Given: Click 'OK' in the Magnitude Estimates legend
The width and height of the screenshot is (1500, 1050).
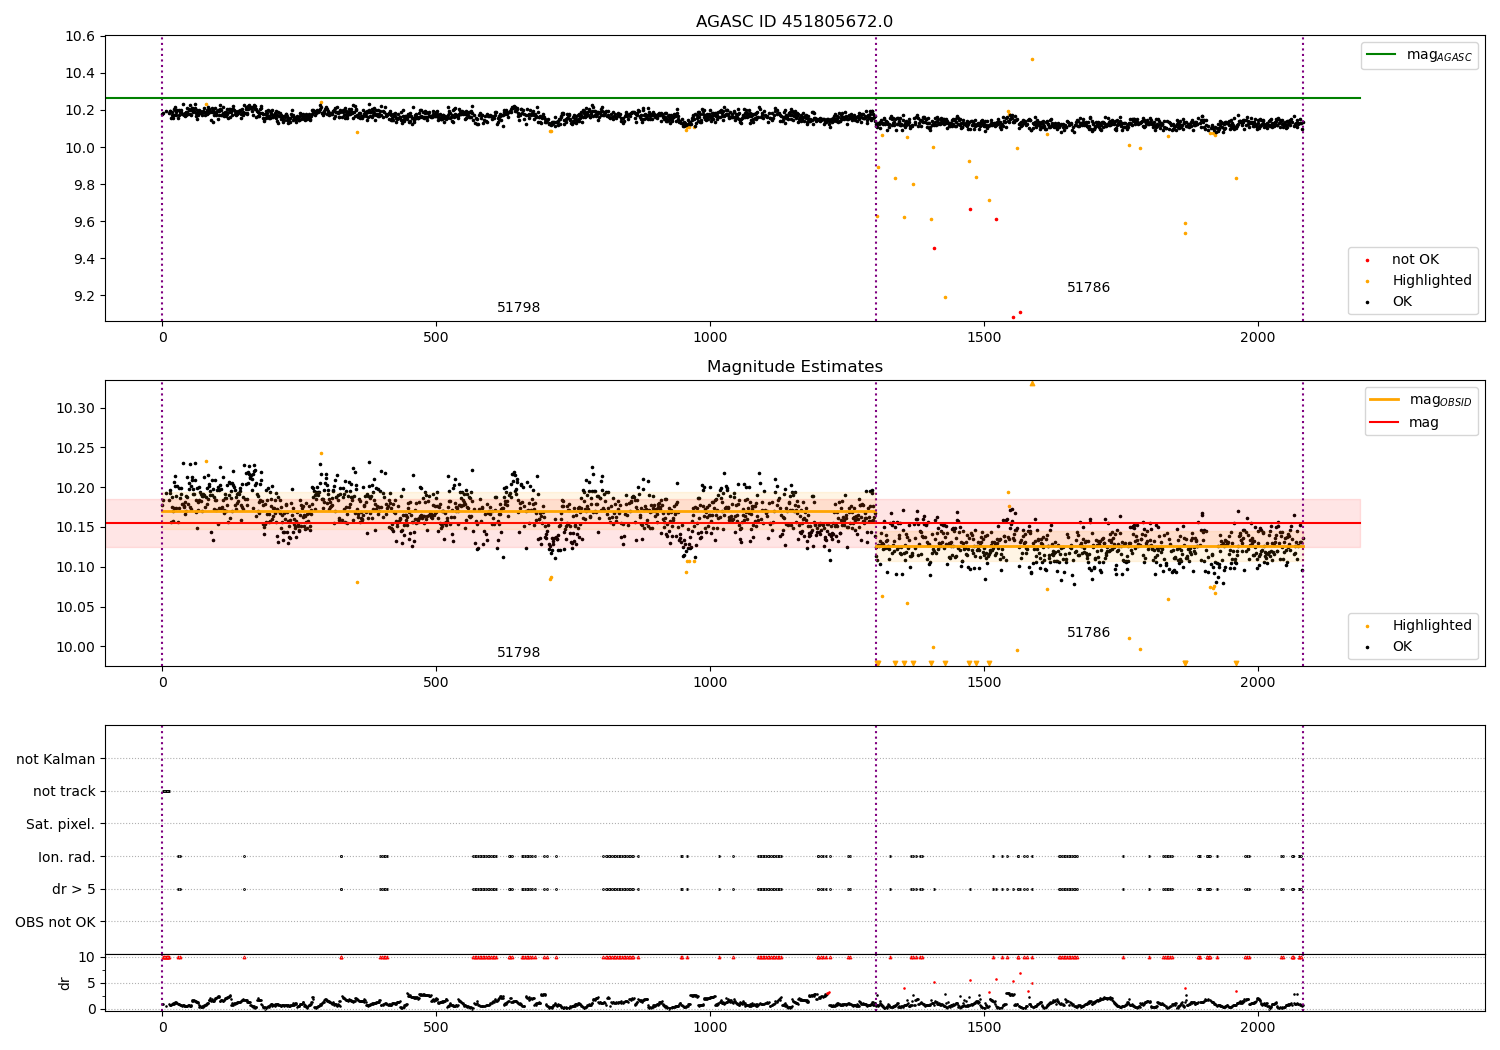Looking at the screenshot, I should (1402, 647).
